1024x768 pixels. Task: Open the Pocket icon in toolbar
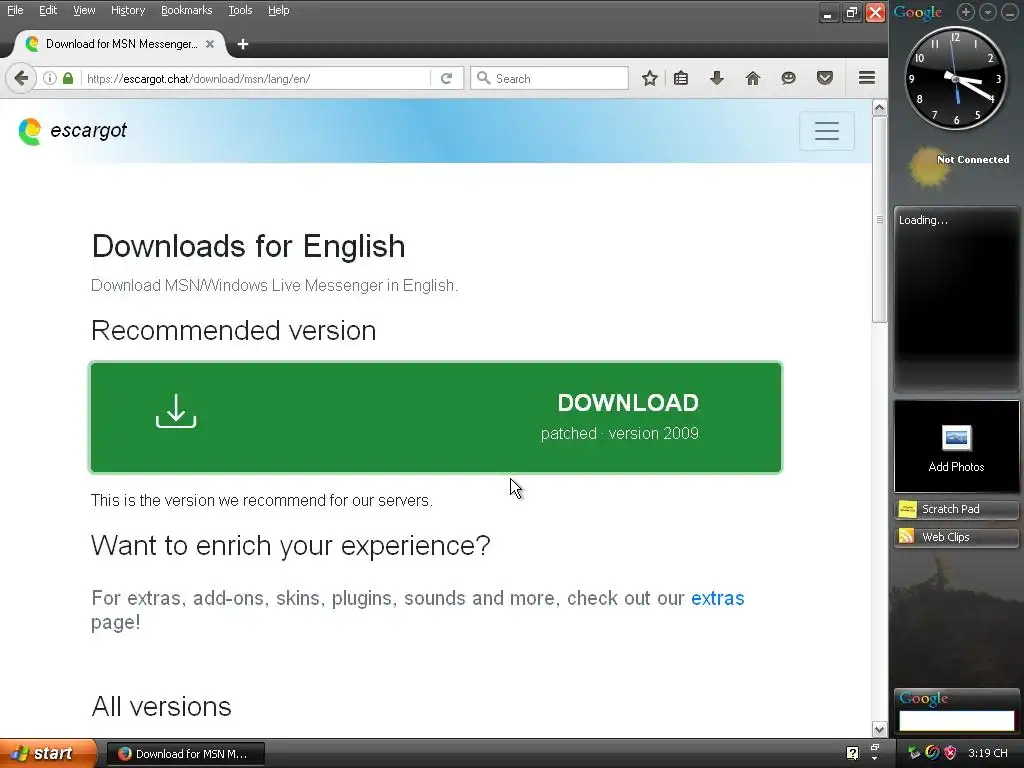click(825, 78)
